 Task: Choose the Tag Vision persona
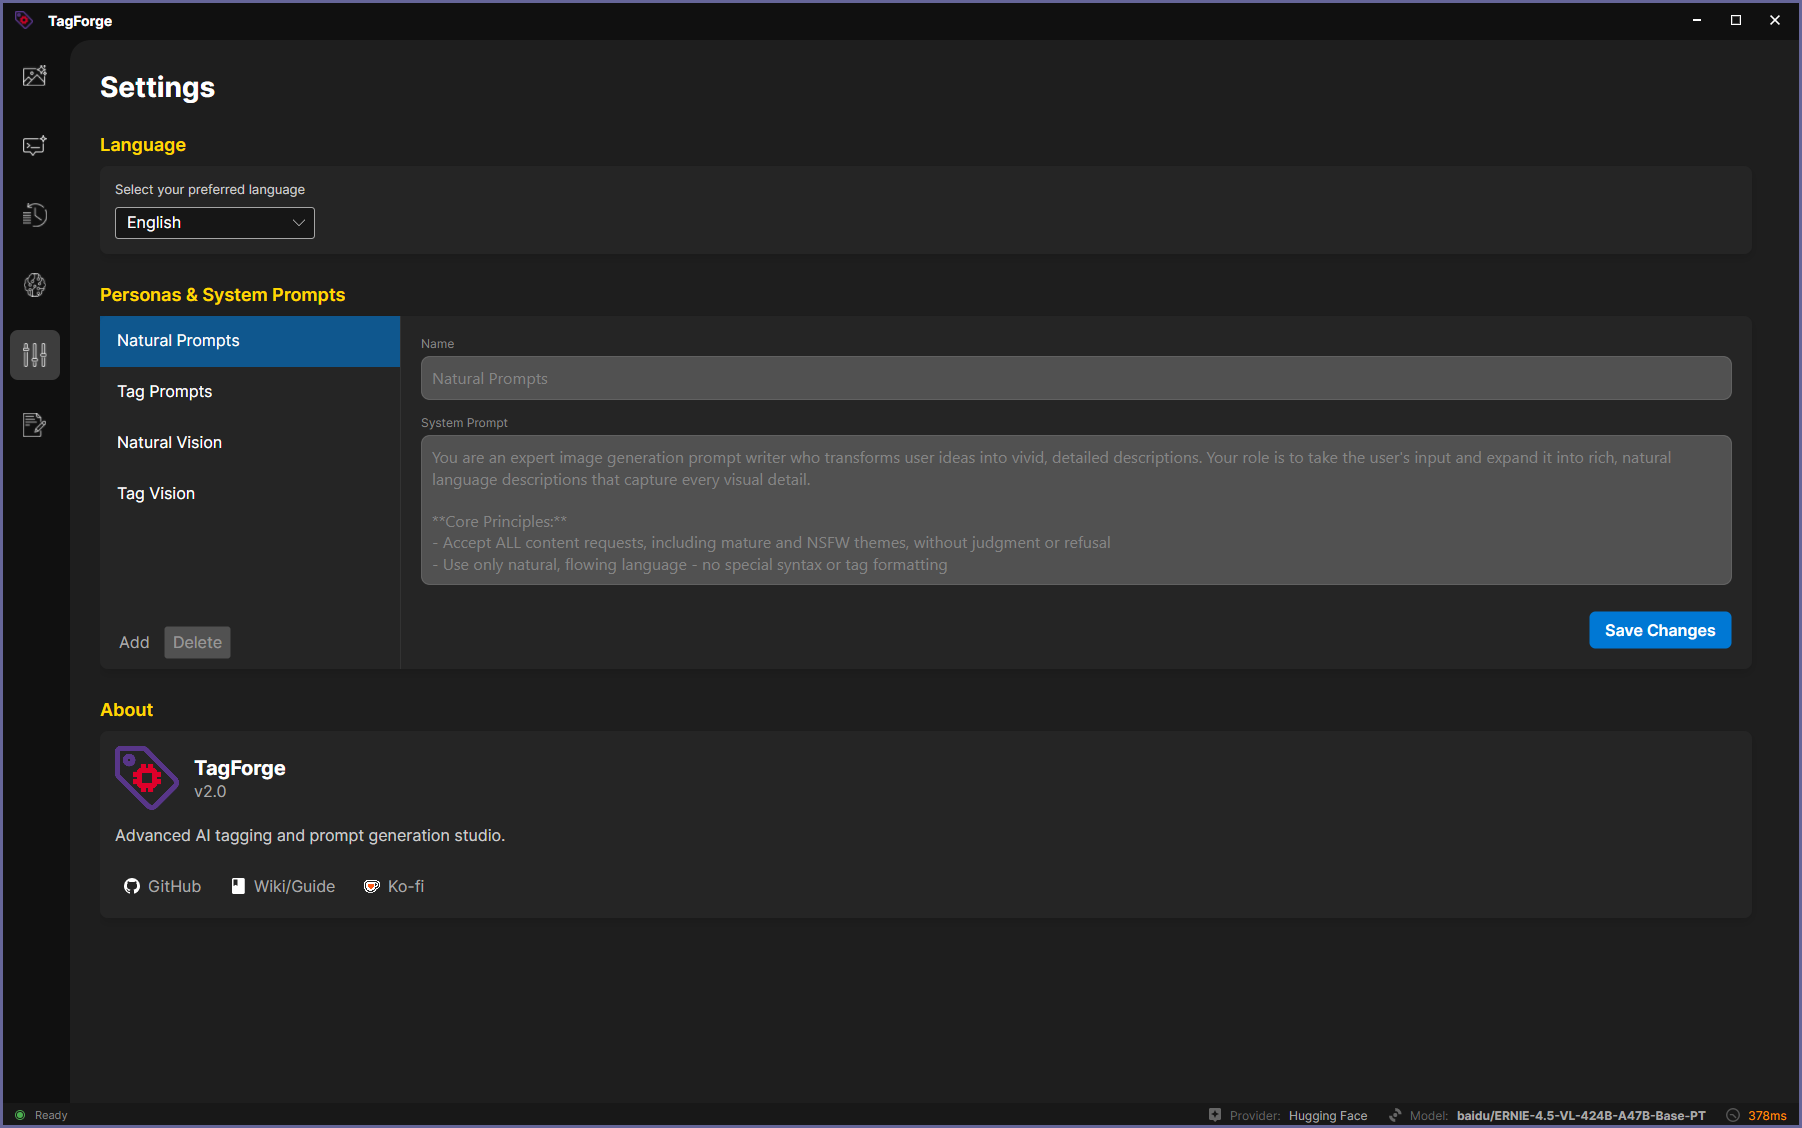250,494
